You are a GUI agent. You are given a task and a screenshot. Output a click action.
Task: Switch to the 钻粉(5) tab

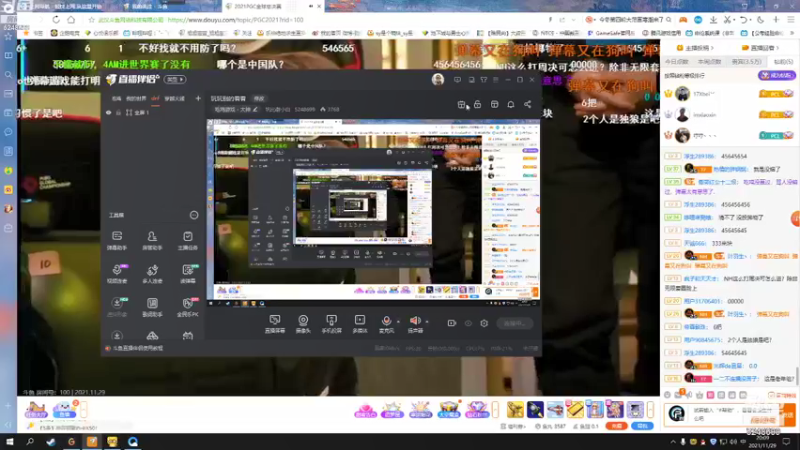[783, 62]
